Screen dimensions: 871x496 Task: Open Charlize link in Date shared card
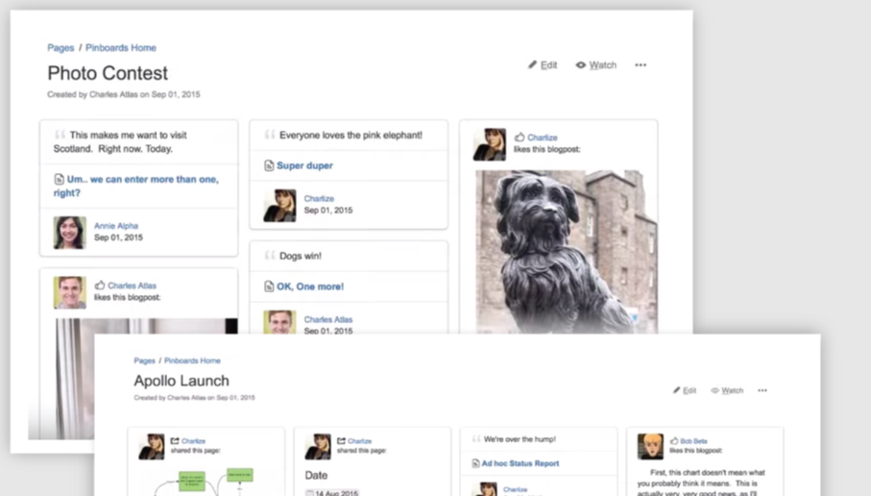(359, 441)
